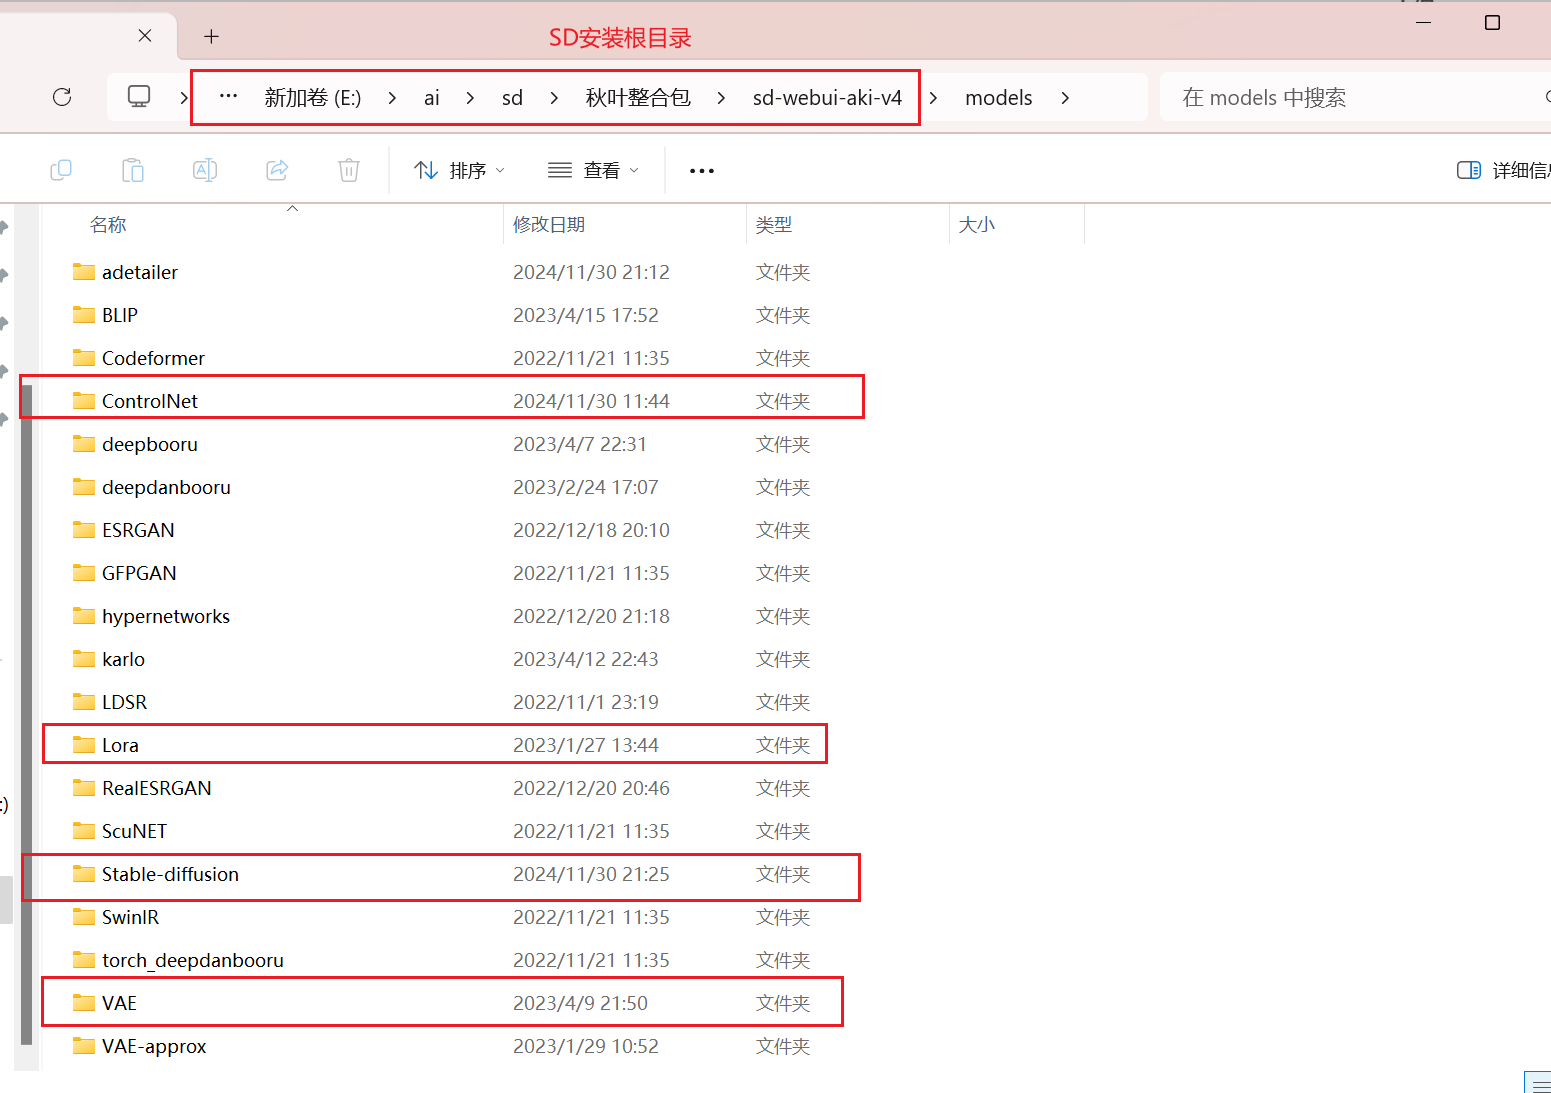Open the 排序 sort dropdown
1551x1093 pixels.
click(460, 170)
